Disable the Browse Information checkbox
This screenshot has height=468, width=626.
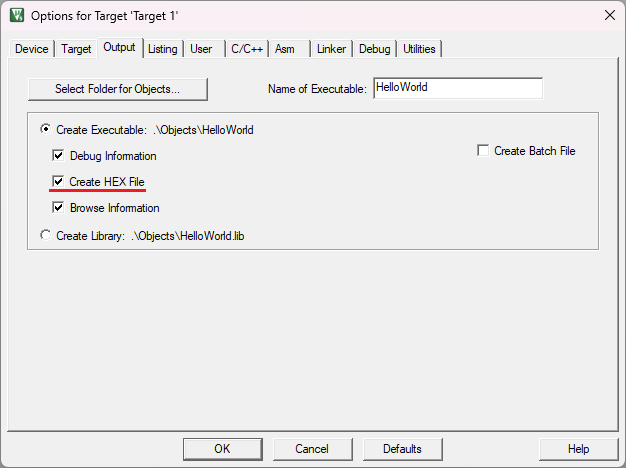[x=58, y=208]
